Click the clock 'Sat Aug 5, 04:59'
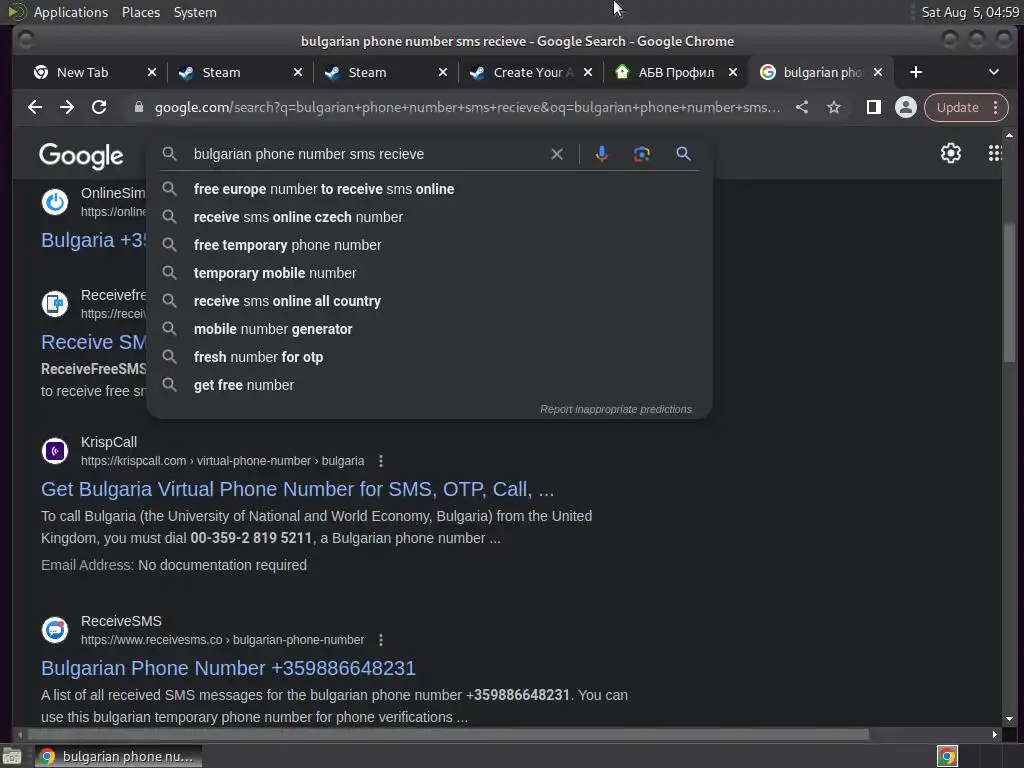Viewport: 1024px width, 768px height. tap(970, 12)
